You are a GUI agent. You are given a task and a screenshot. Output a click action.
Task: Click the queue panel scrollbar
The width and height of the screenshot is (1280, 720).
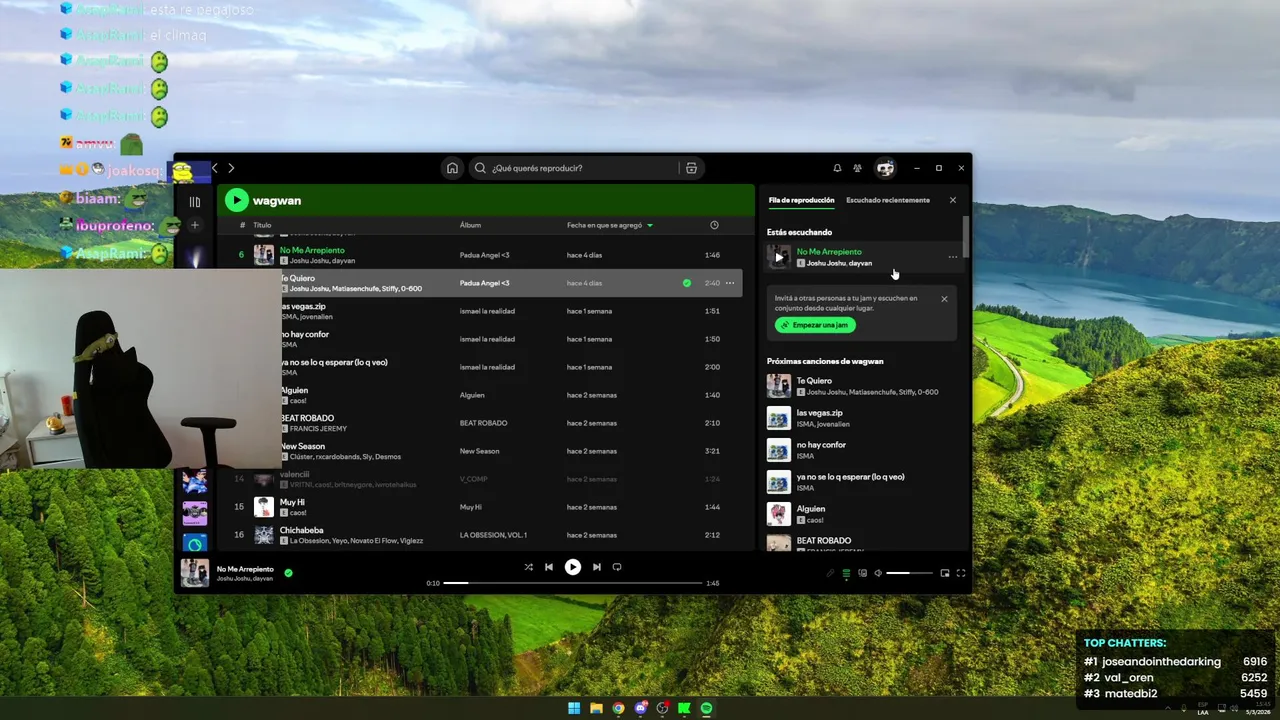tap(966, 236)
